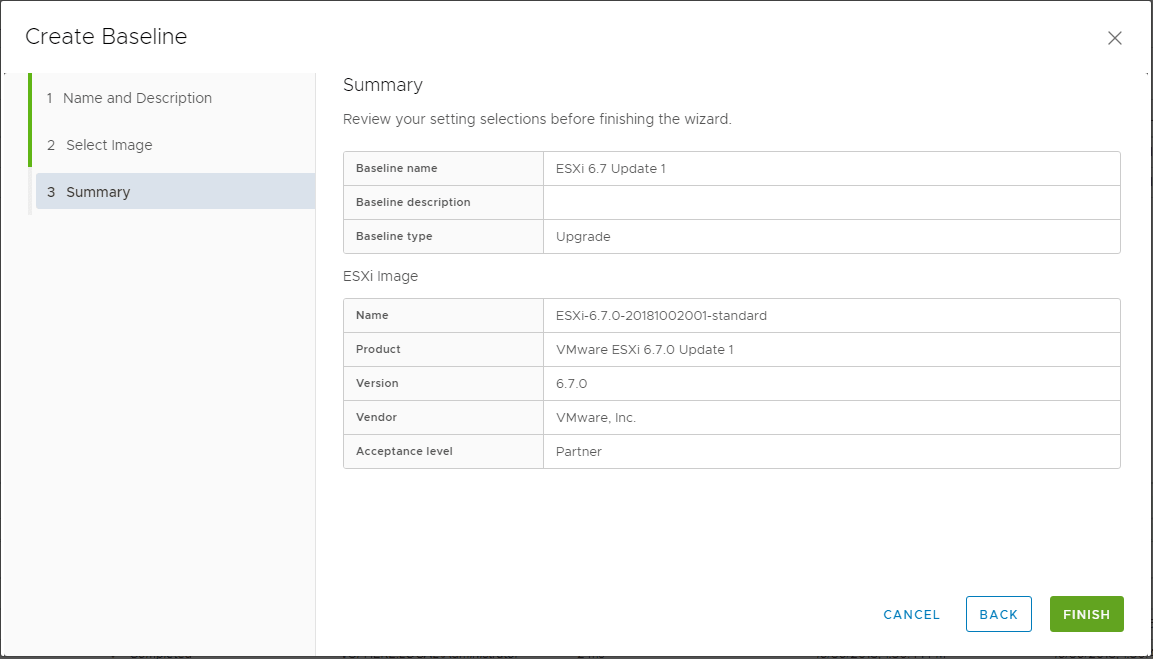Click the 'Create Baseline' dialog title
The image size is (1153, 659).
pos(106,37)
